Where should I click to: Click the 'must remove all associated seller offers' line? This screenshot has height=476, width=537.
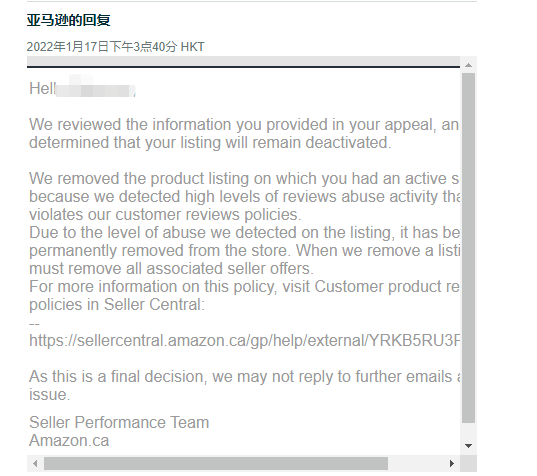[171, 268]
